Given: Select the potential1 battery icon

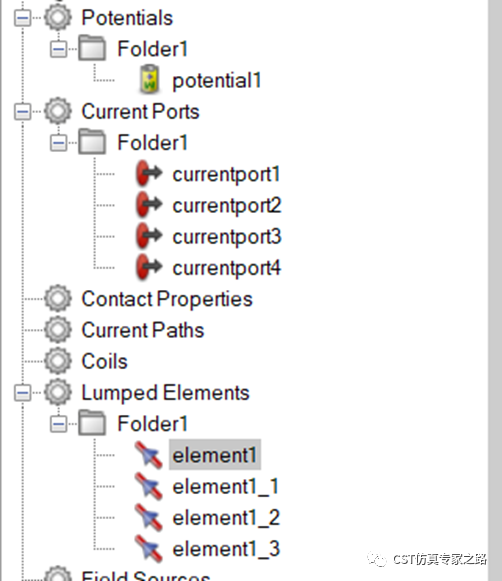Looking at the screenshot, I should [x=149, y=79].
